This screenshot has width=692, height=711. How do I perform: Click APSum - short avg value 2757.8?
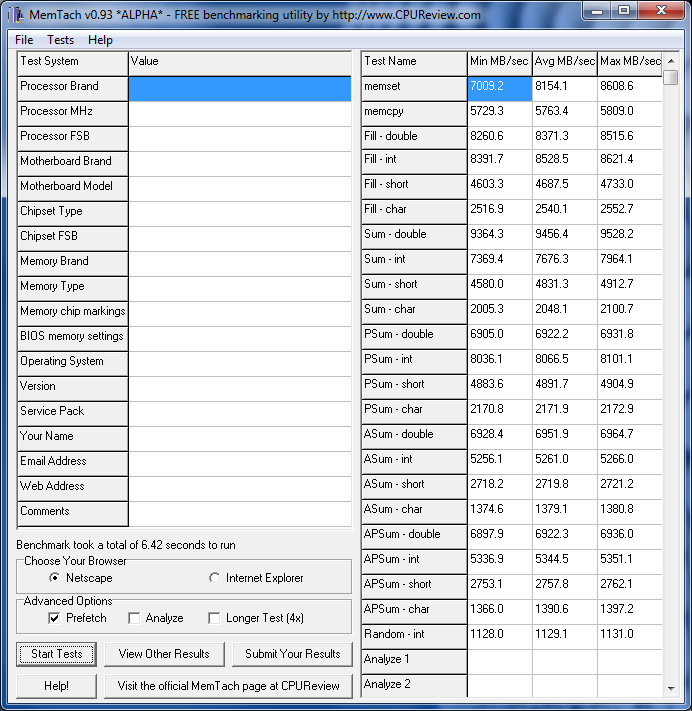pyautogui.click(x=565, y=586)
